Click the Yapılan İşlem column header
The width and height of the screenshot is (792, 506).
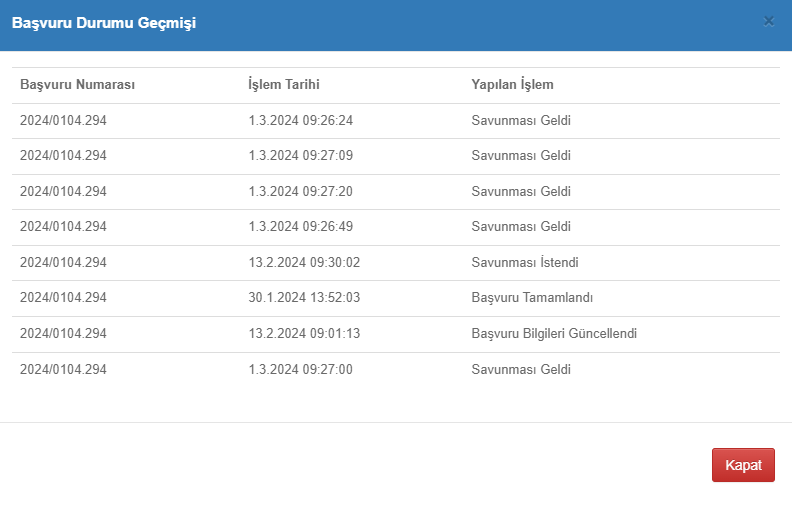(x=512, y=84)
